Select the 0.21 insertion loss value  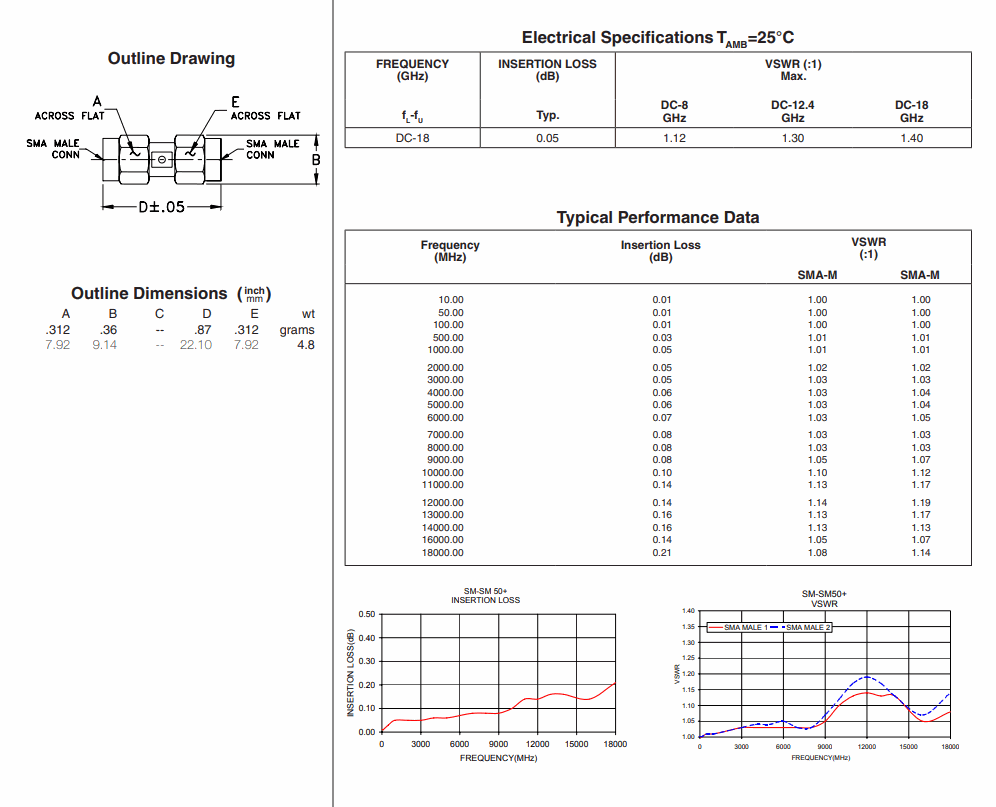pos(662,552)
